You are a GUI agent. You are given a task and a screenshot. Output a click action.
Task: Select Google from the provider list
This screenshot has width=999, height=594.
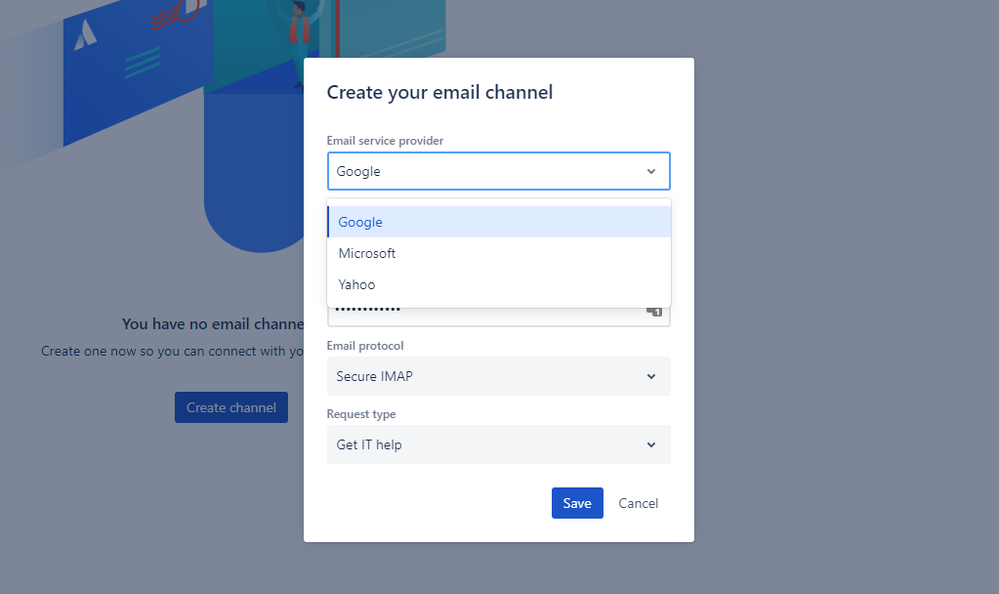pyautogui.click(x=499, y=222)
